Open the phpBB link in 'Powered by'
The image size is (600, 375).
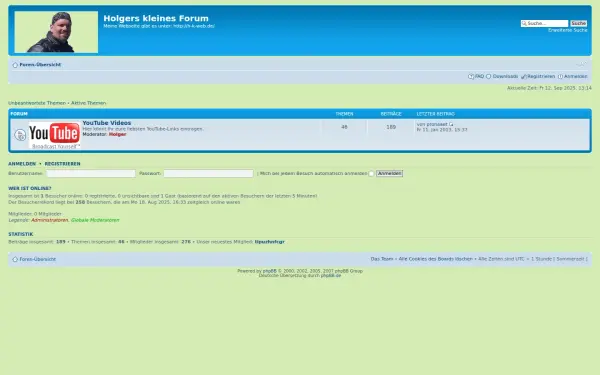[x=269, y=271]
